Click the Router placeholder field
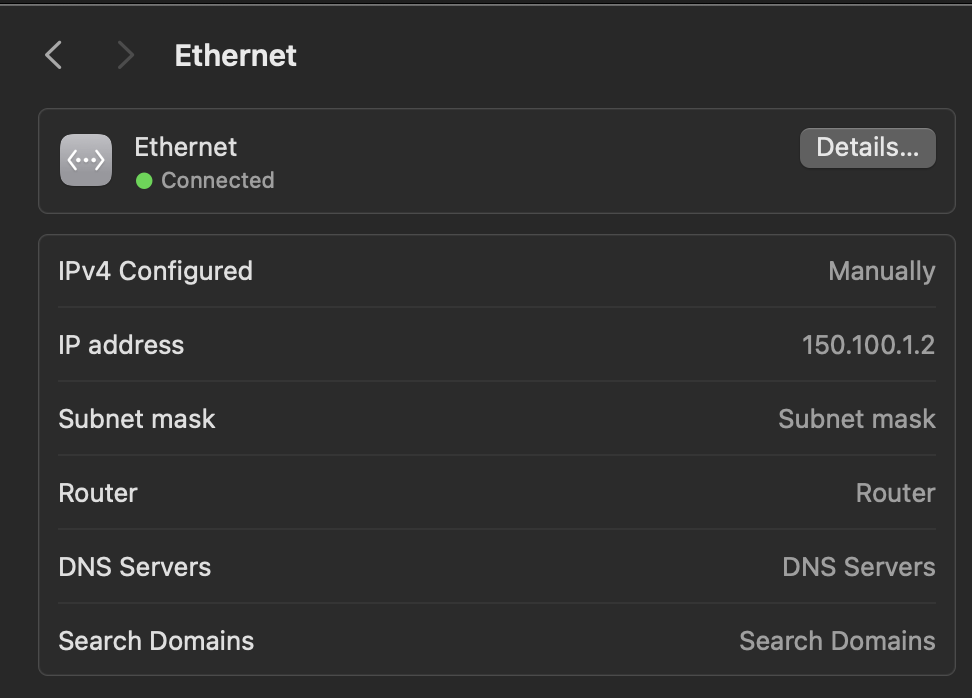Screen dimensions: 972x698 tap(895, 493)
